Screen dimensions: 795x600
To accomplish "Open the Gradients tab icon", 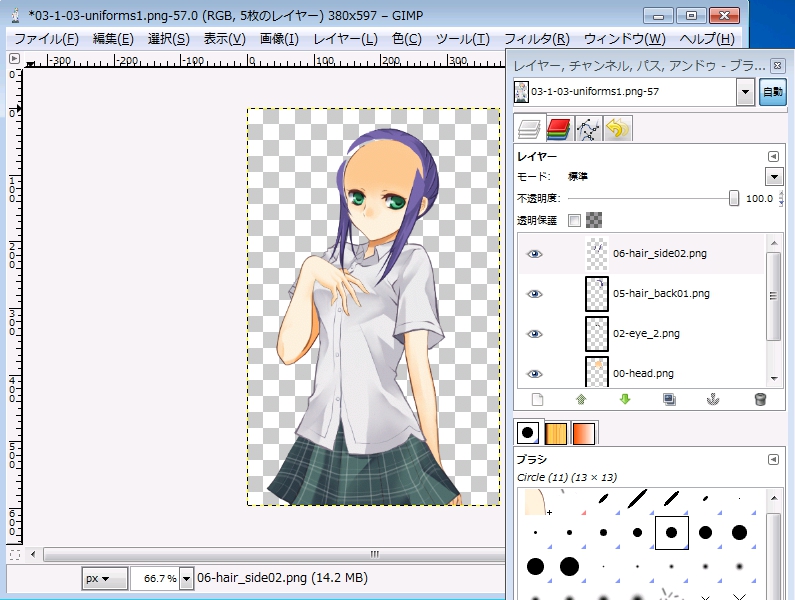I will (x=584, y=434).
